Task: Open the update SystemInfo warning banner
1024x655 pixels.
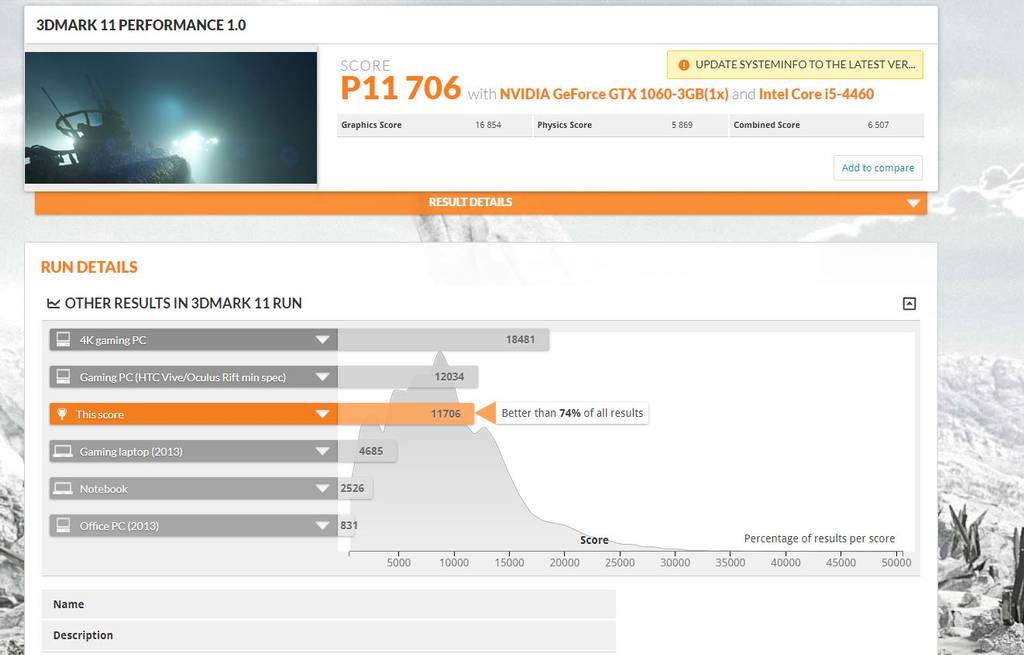Action: 795,65
